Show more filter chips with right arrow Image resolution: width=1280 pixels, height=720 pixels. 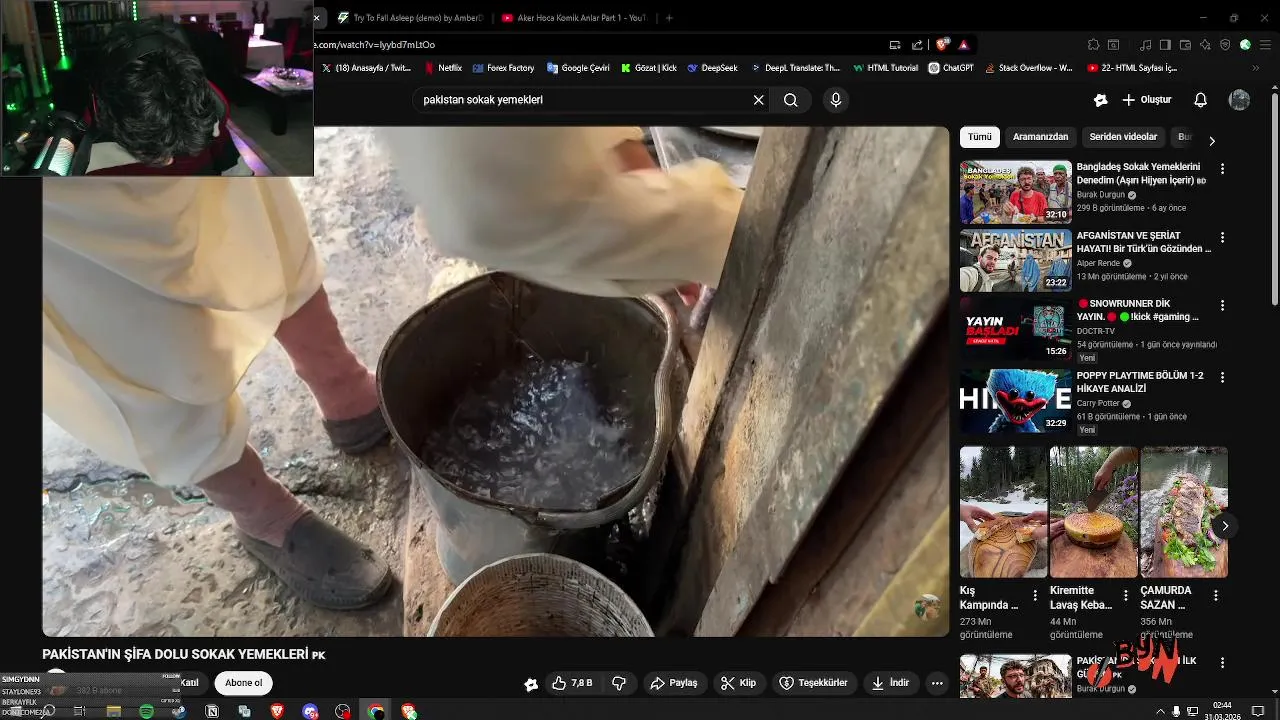pos(1212,141)
